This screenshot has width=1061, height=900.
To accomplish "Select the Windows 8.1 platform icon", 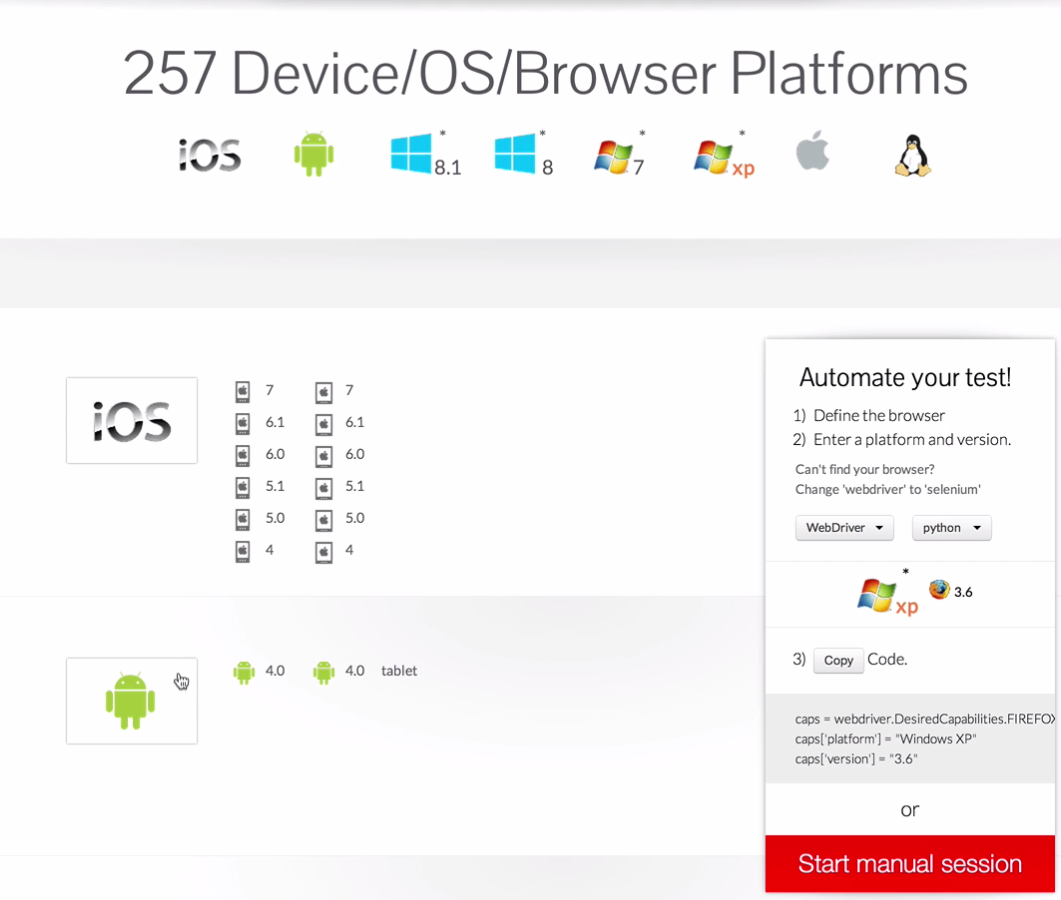I will (426, 154).
